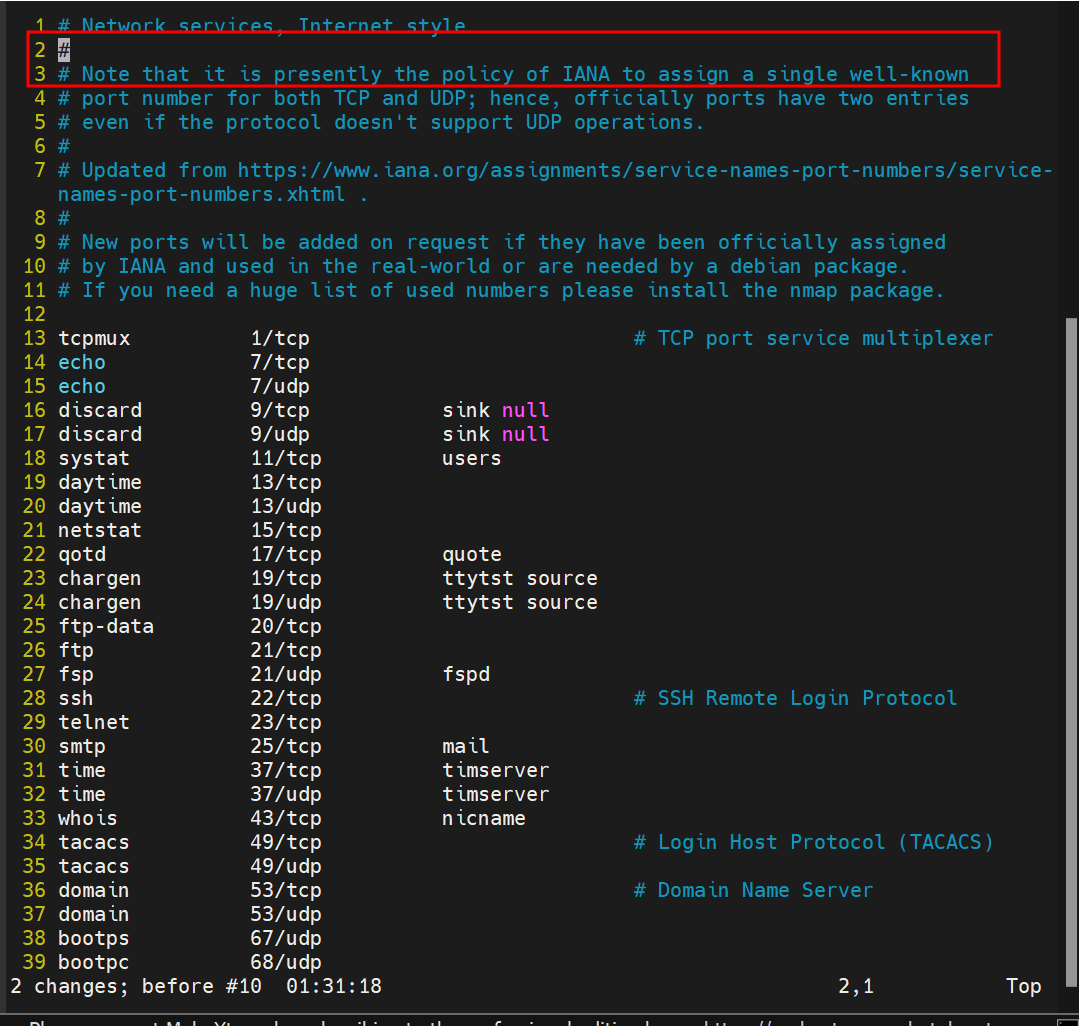Click the whois 'nicname' alias
Viewport: 1079px width, 1026px height.
point(484,818)
